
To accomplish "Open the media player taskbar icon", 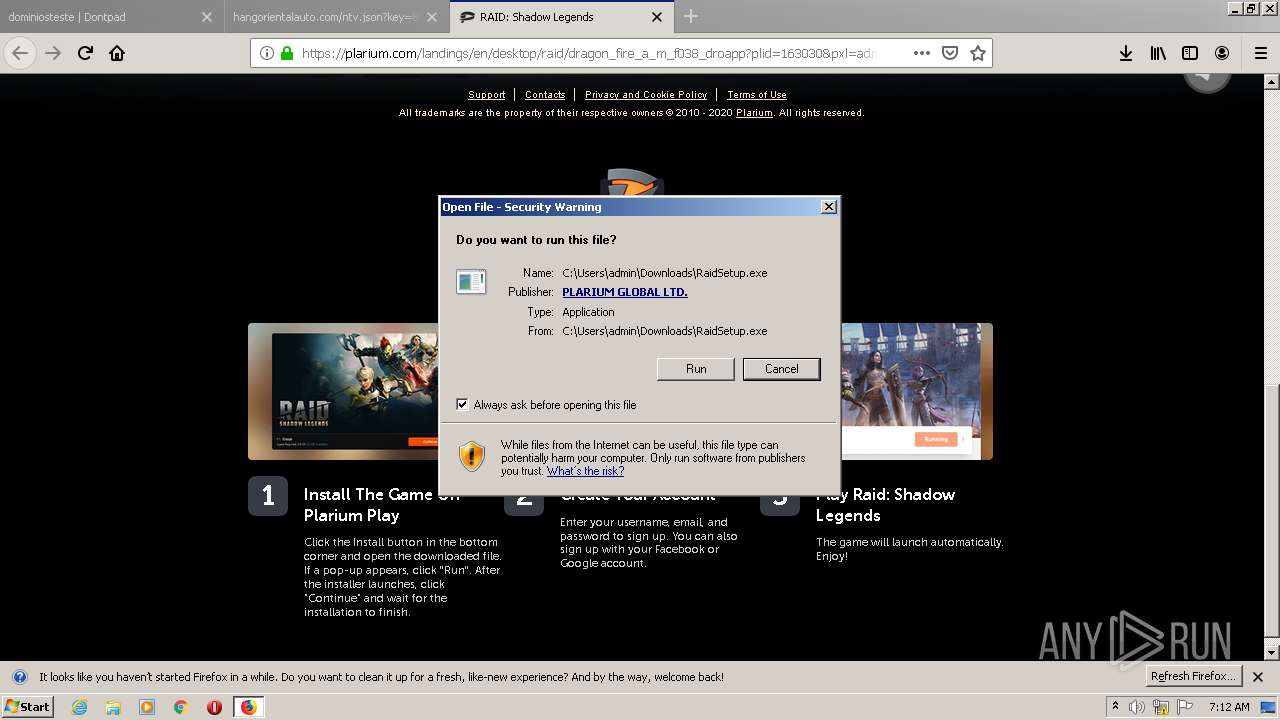I will [147, 707].
